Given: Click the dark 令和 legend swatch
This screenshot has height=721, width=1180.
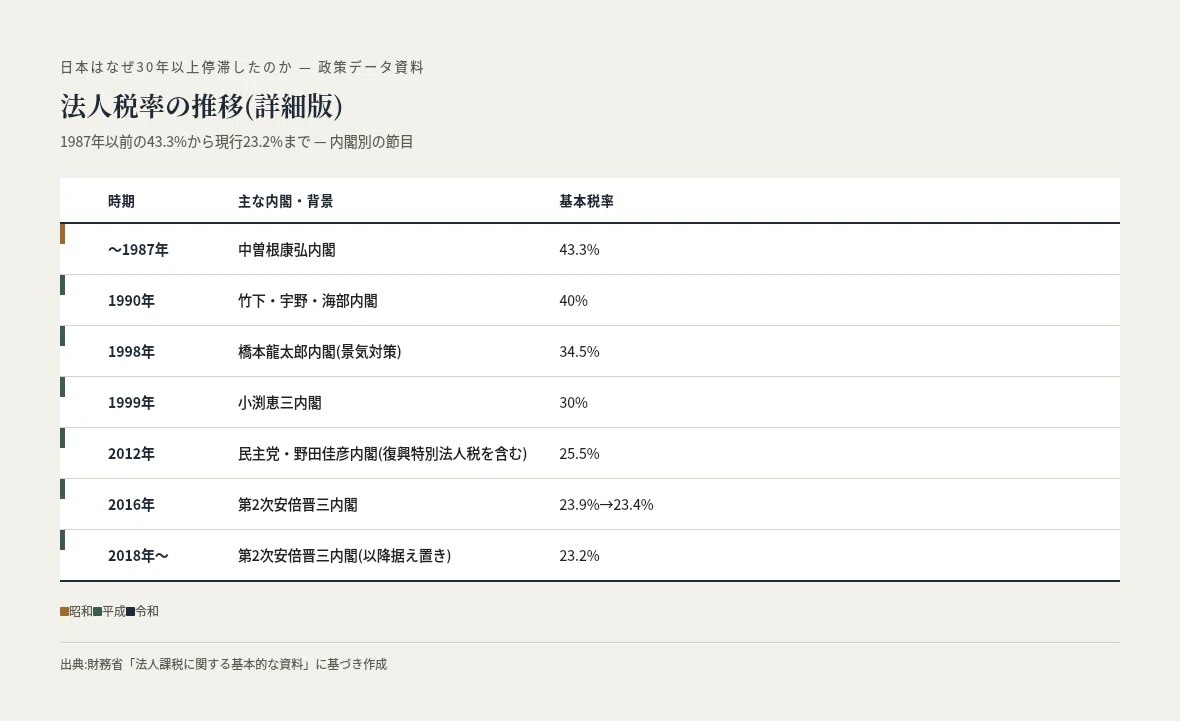Looking at the screenshot, I should tap(131, 612).
